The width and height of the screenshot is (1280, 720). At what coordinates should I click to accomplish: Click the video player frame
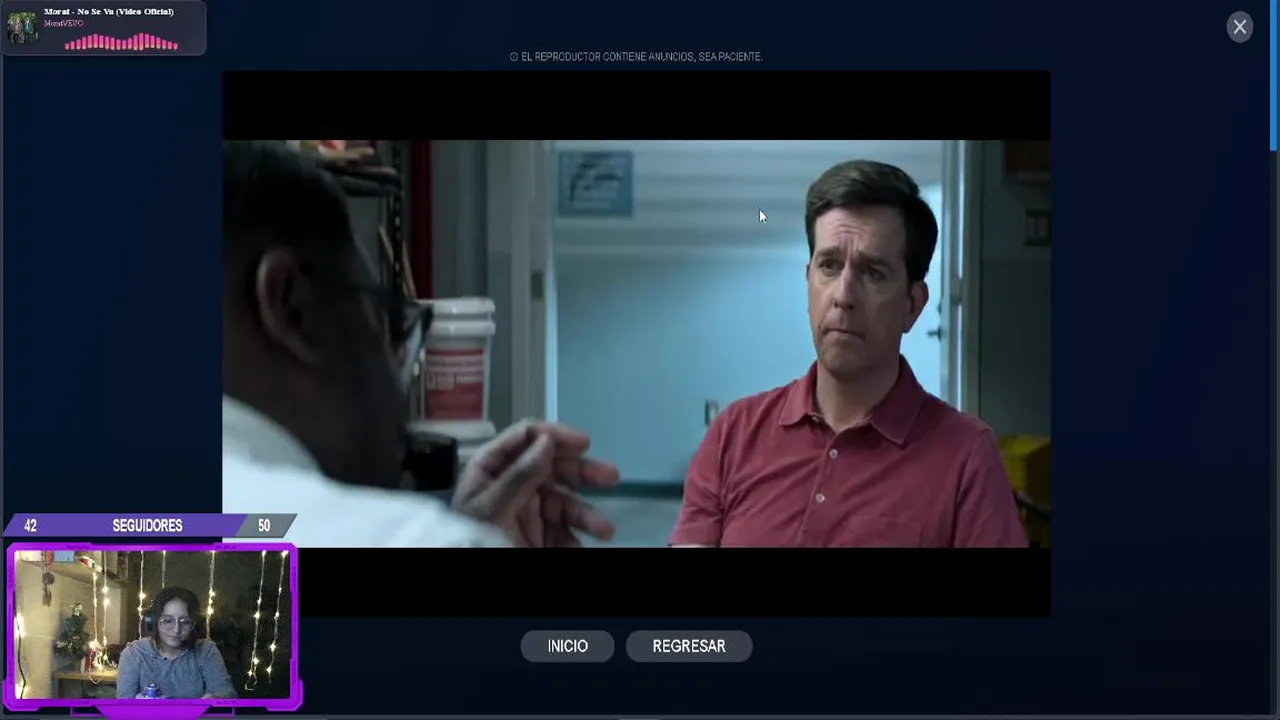coord(636,343)
